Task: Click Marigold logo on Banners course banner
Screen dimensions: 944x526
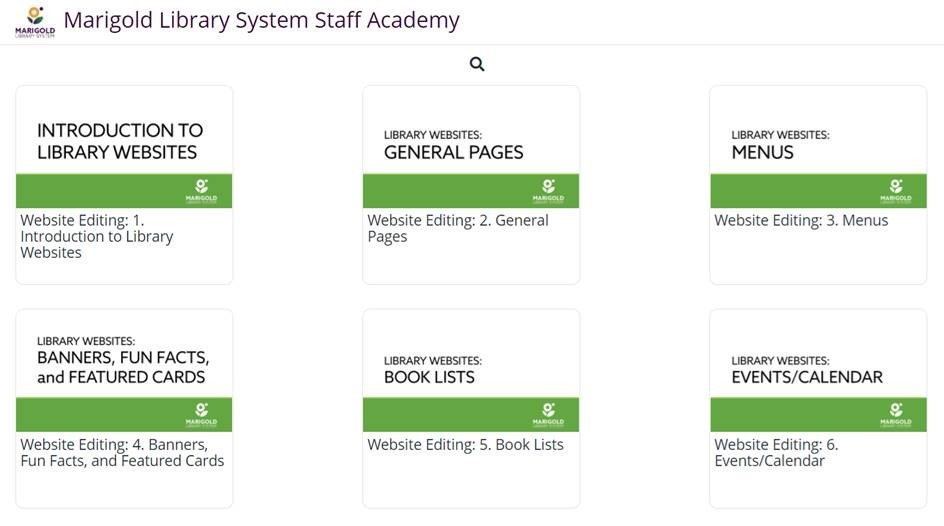Action: click(202, 415)
